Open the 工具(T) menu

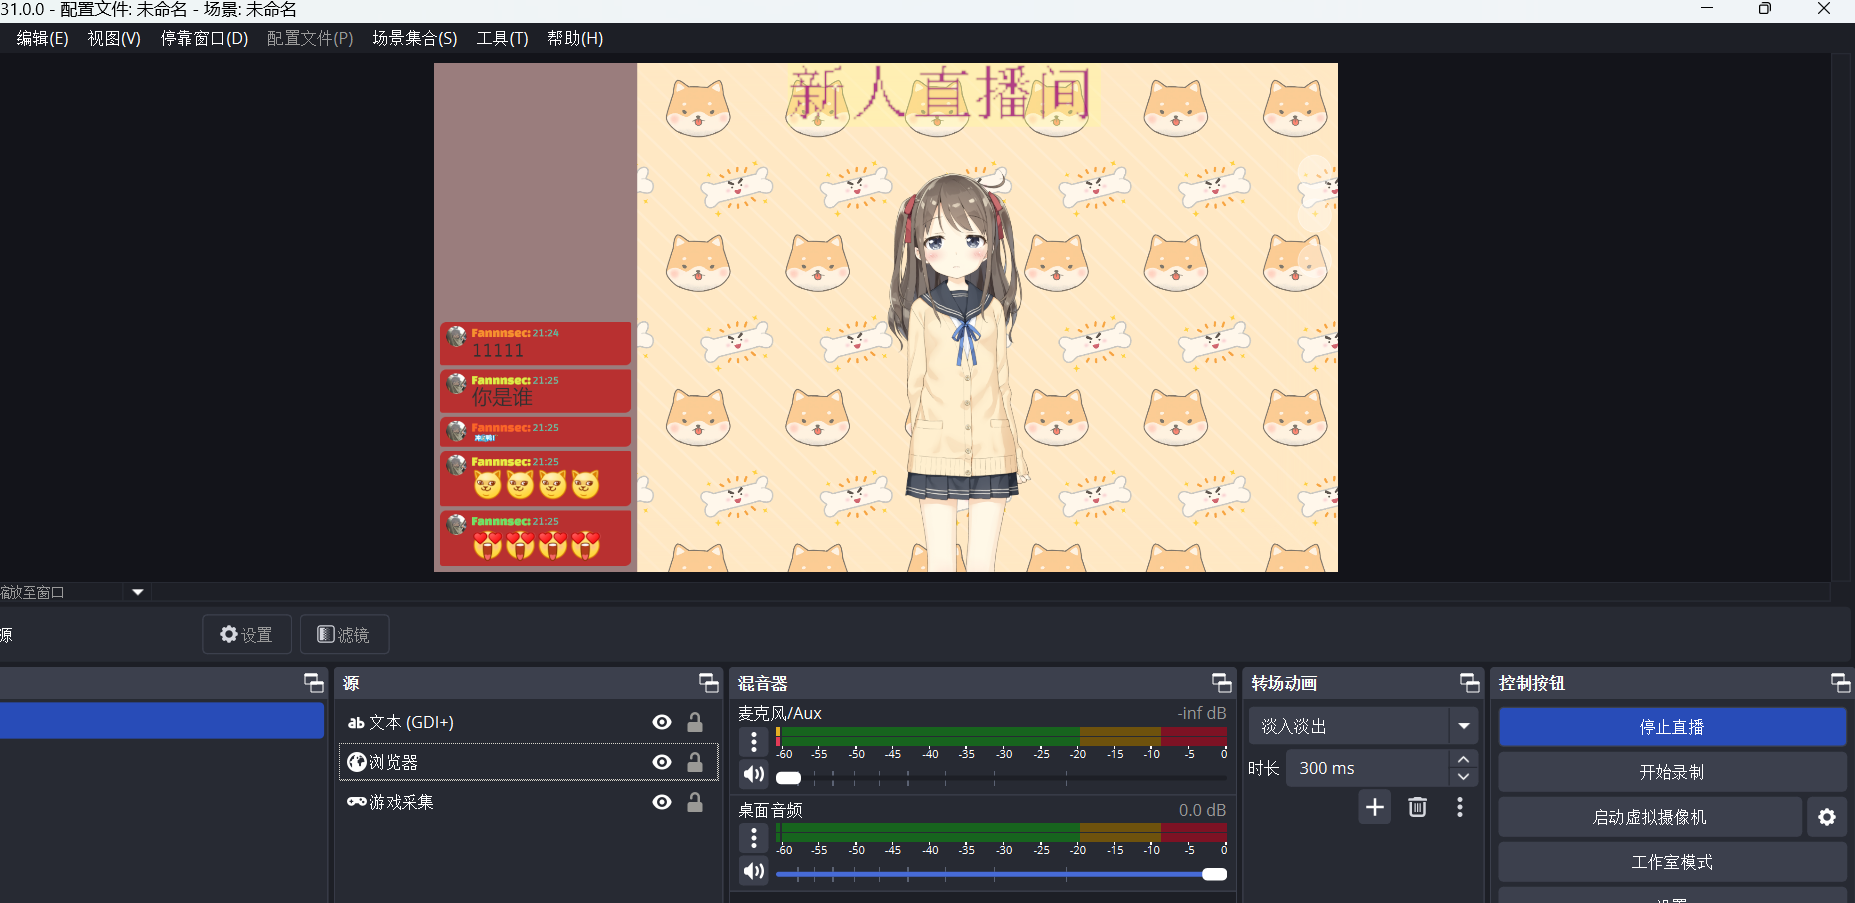click(502, 38)
